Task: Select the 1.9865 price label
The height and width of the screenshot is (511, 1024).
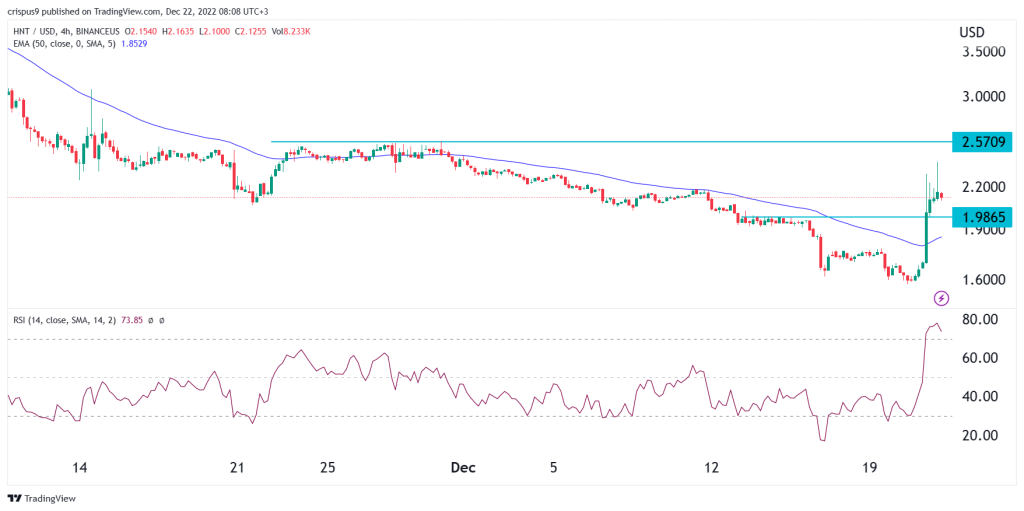Action: pos(982,217)
